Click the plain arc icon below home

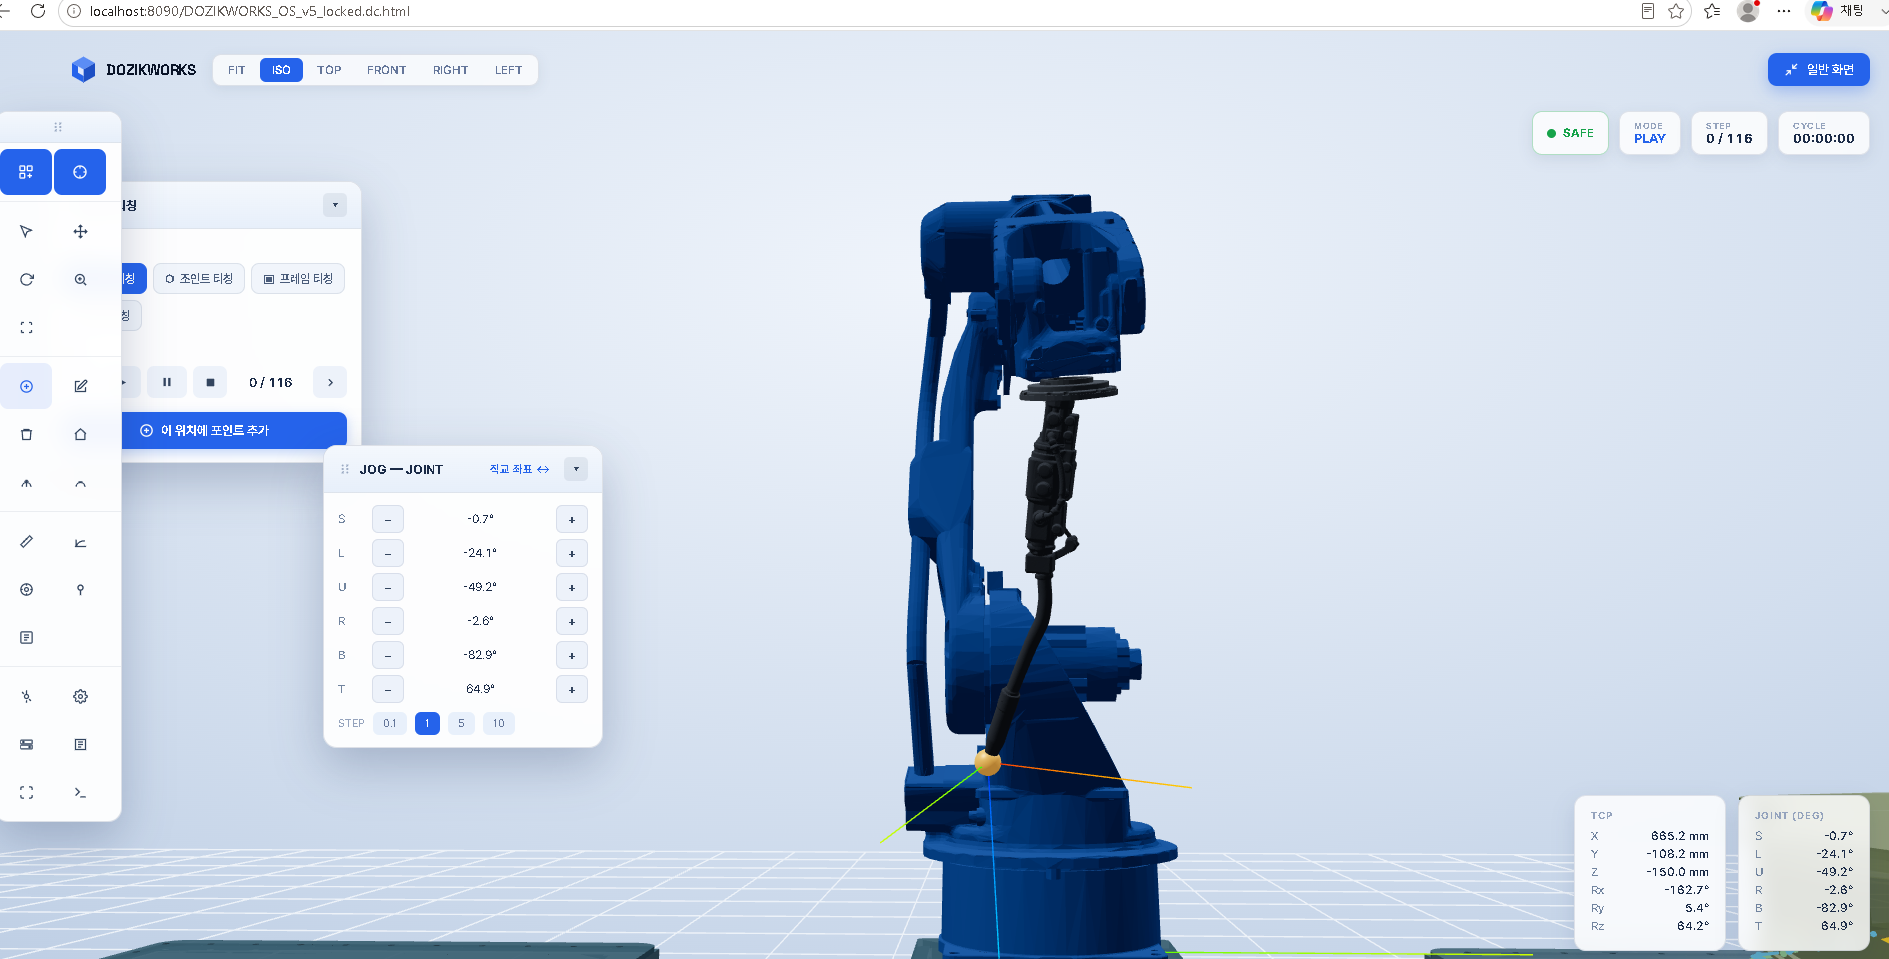81,483
